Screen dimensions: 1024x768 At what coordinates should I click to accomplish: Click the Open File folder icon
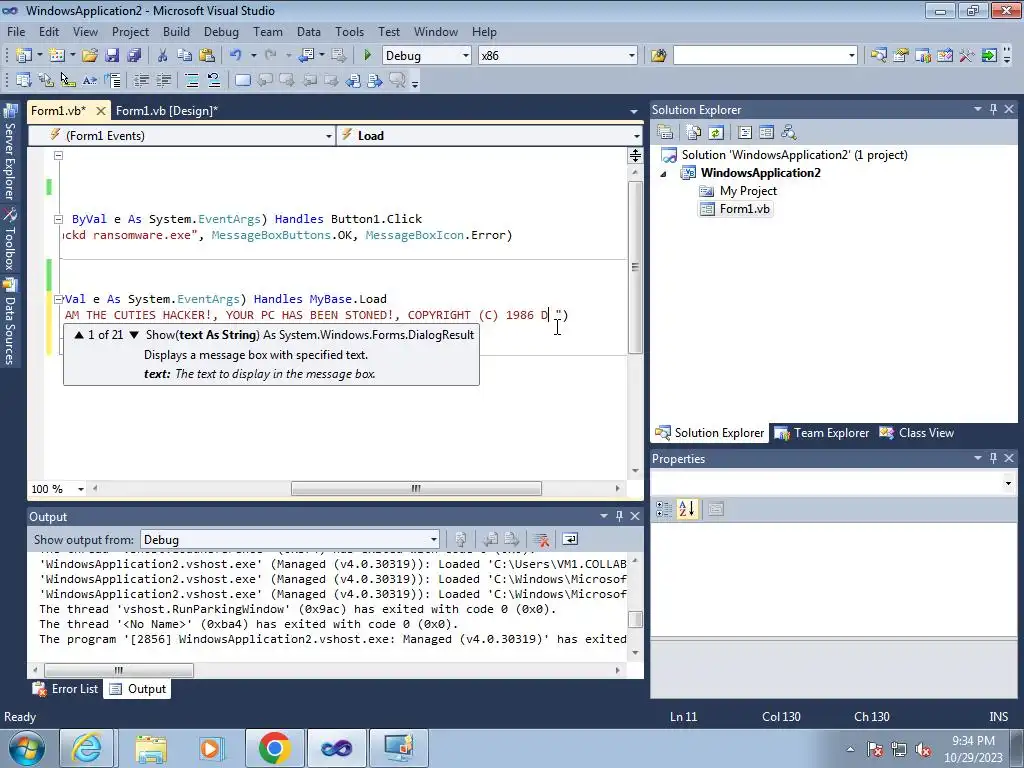tap(90, 56)
